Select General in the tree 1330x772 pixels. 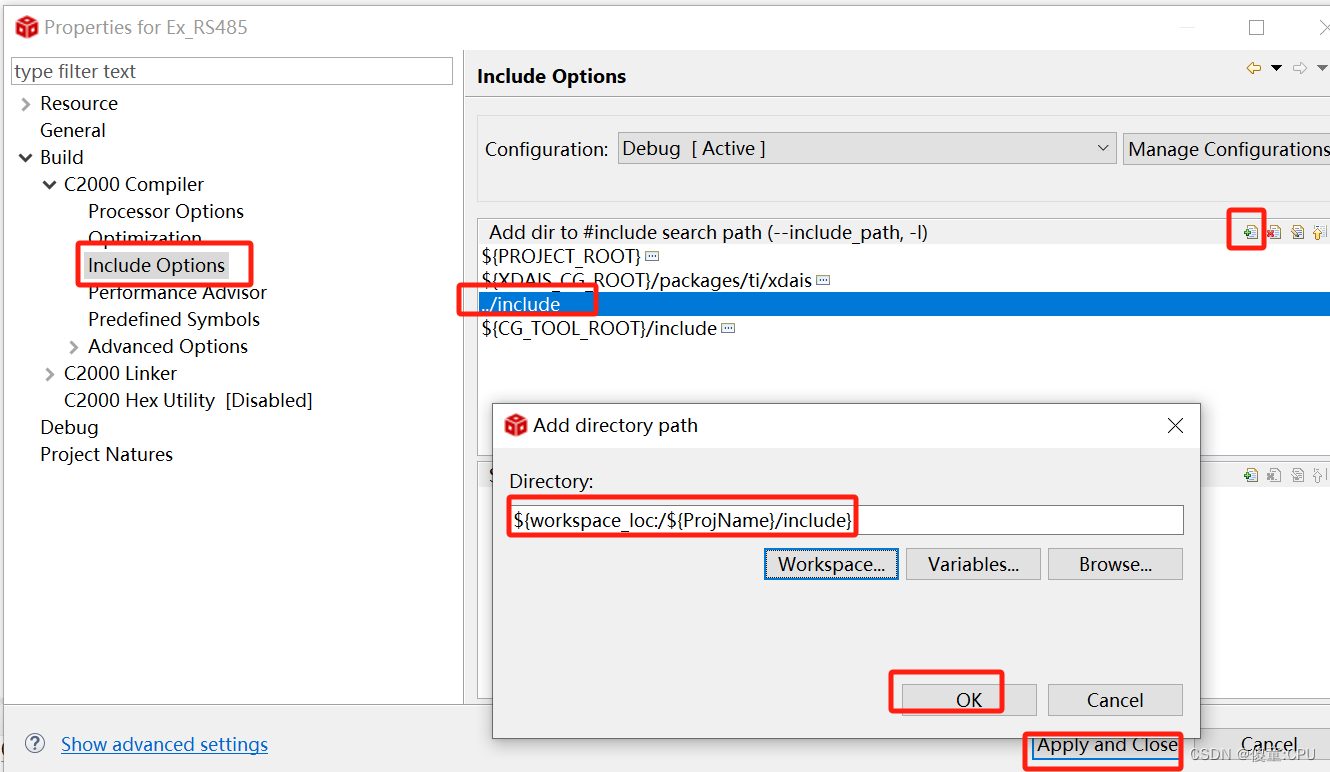[72, 130]
